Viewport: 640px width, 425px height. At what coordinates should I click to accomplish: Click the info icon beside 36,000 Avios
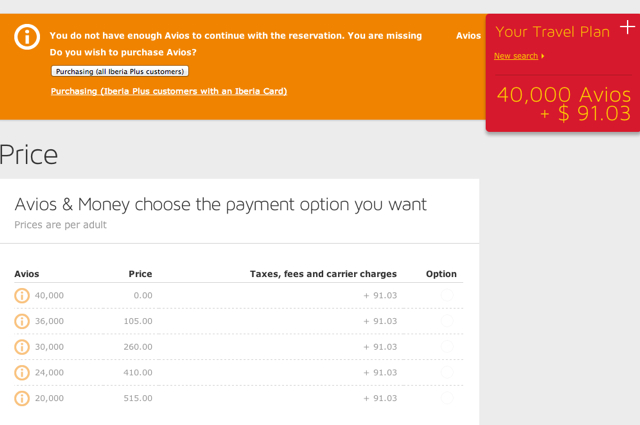[22, 321]
